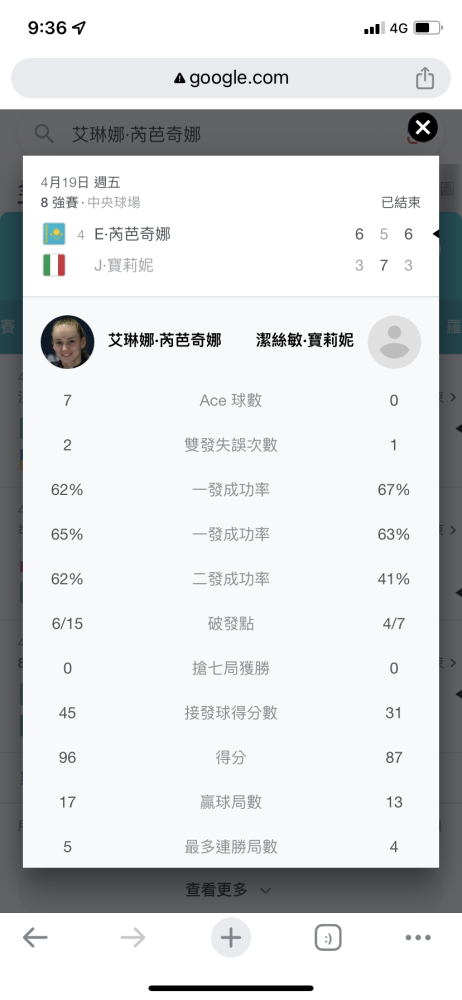Tap the Italy flag icon
Screen dimensions: 462x1000
[x=54, y=265]
